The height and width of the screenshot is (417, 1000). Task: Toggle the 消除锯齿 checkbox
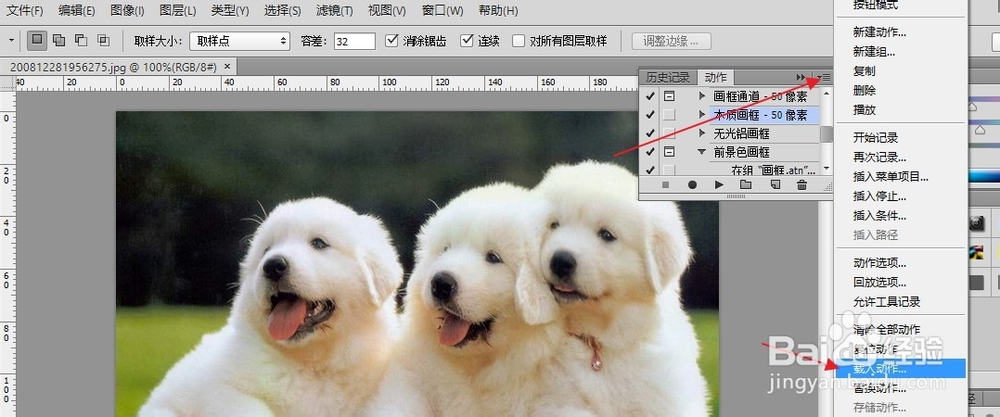392,41
